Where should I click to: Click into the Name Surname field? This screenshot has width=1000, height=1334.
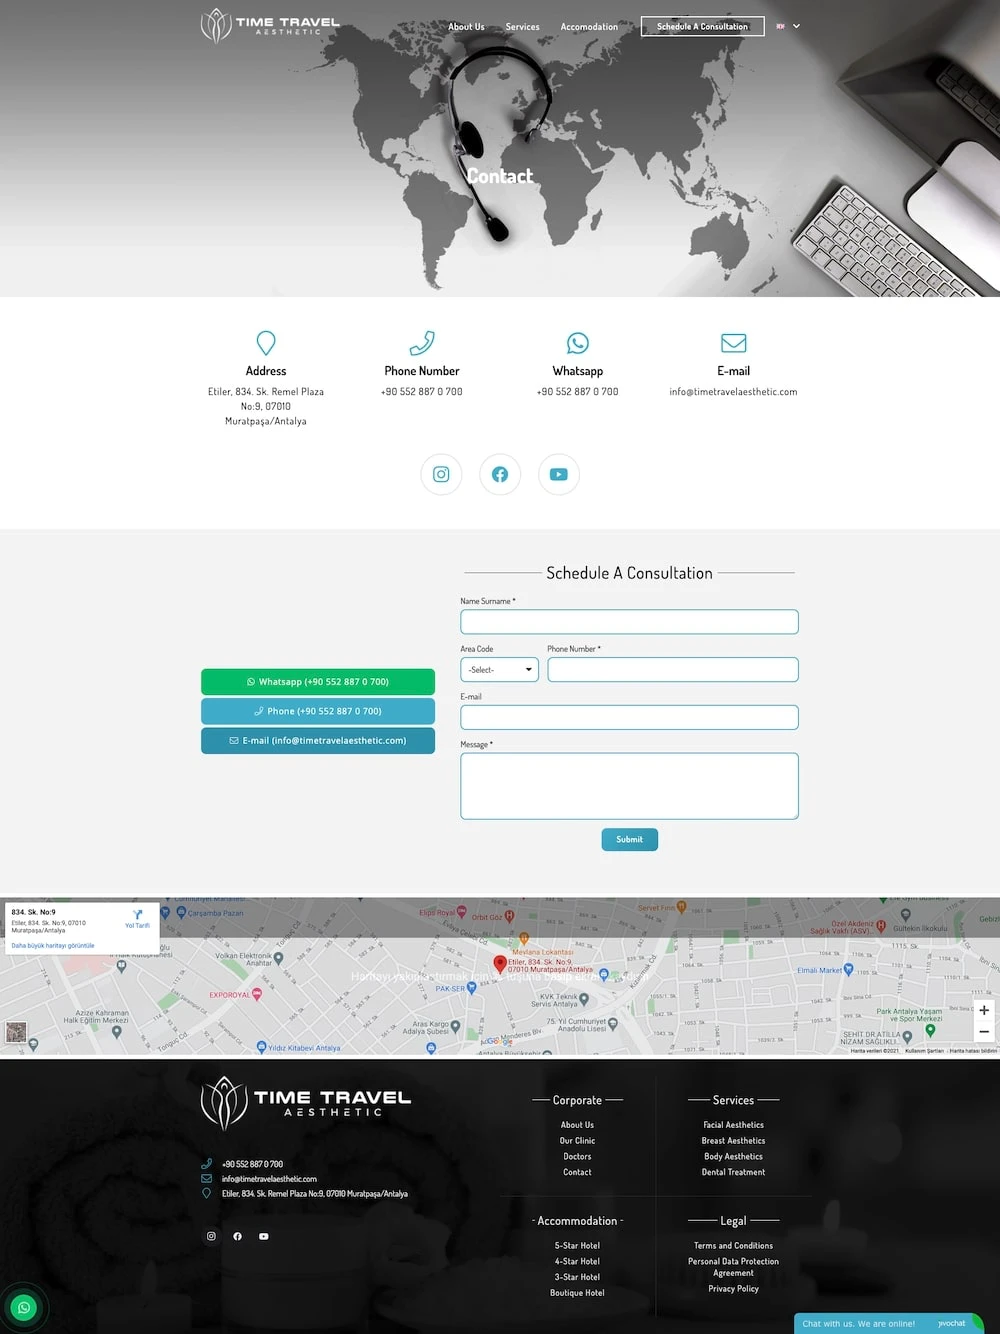pos(629,622)
